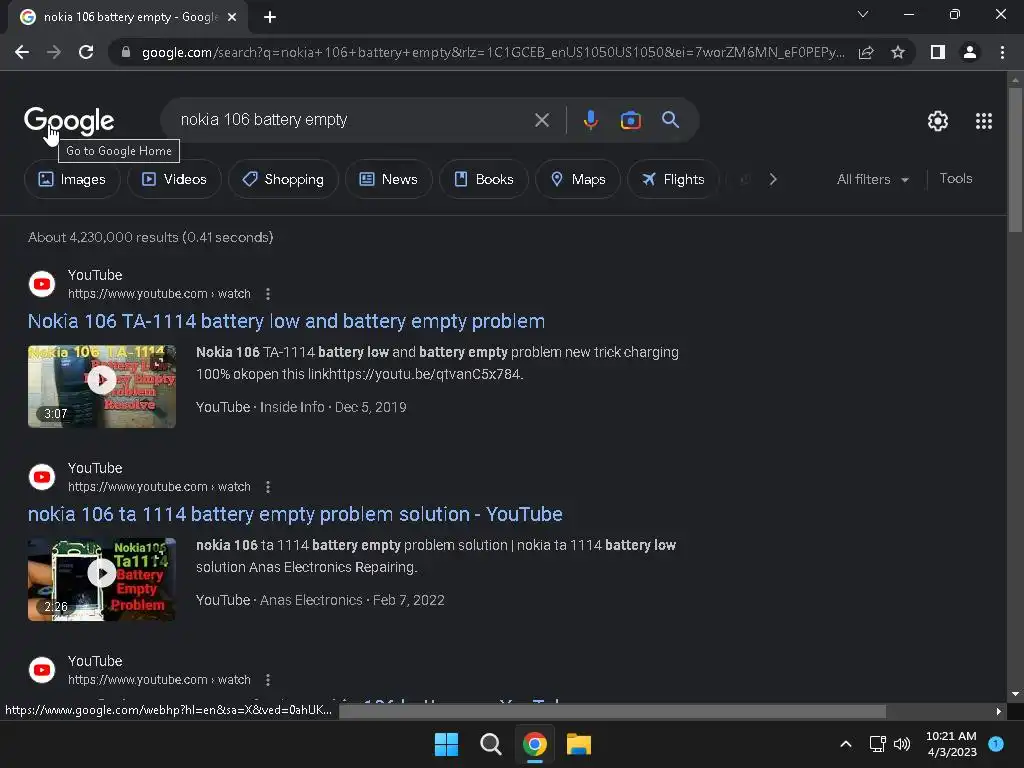Click the horizontal scroll right arrow
The image size is (1024, 768).
coord(999,711)
